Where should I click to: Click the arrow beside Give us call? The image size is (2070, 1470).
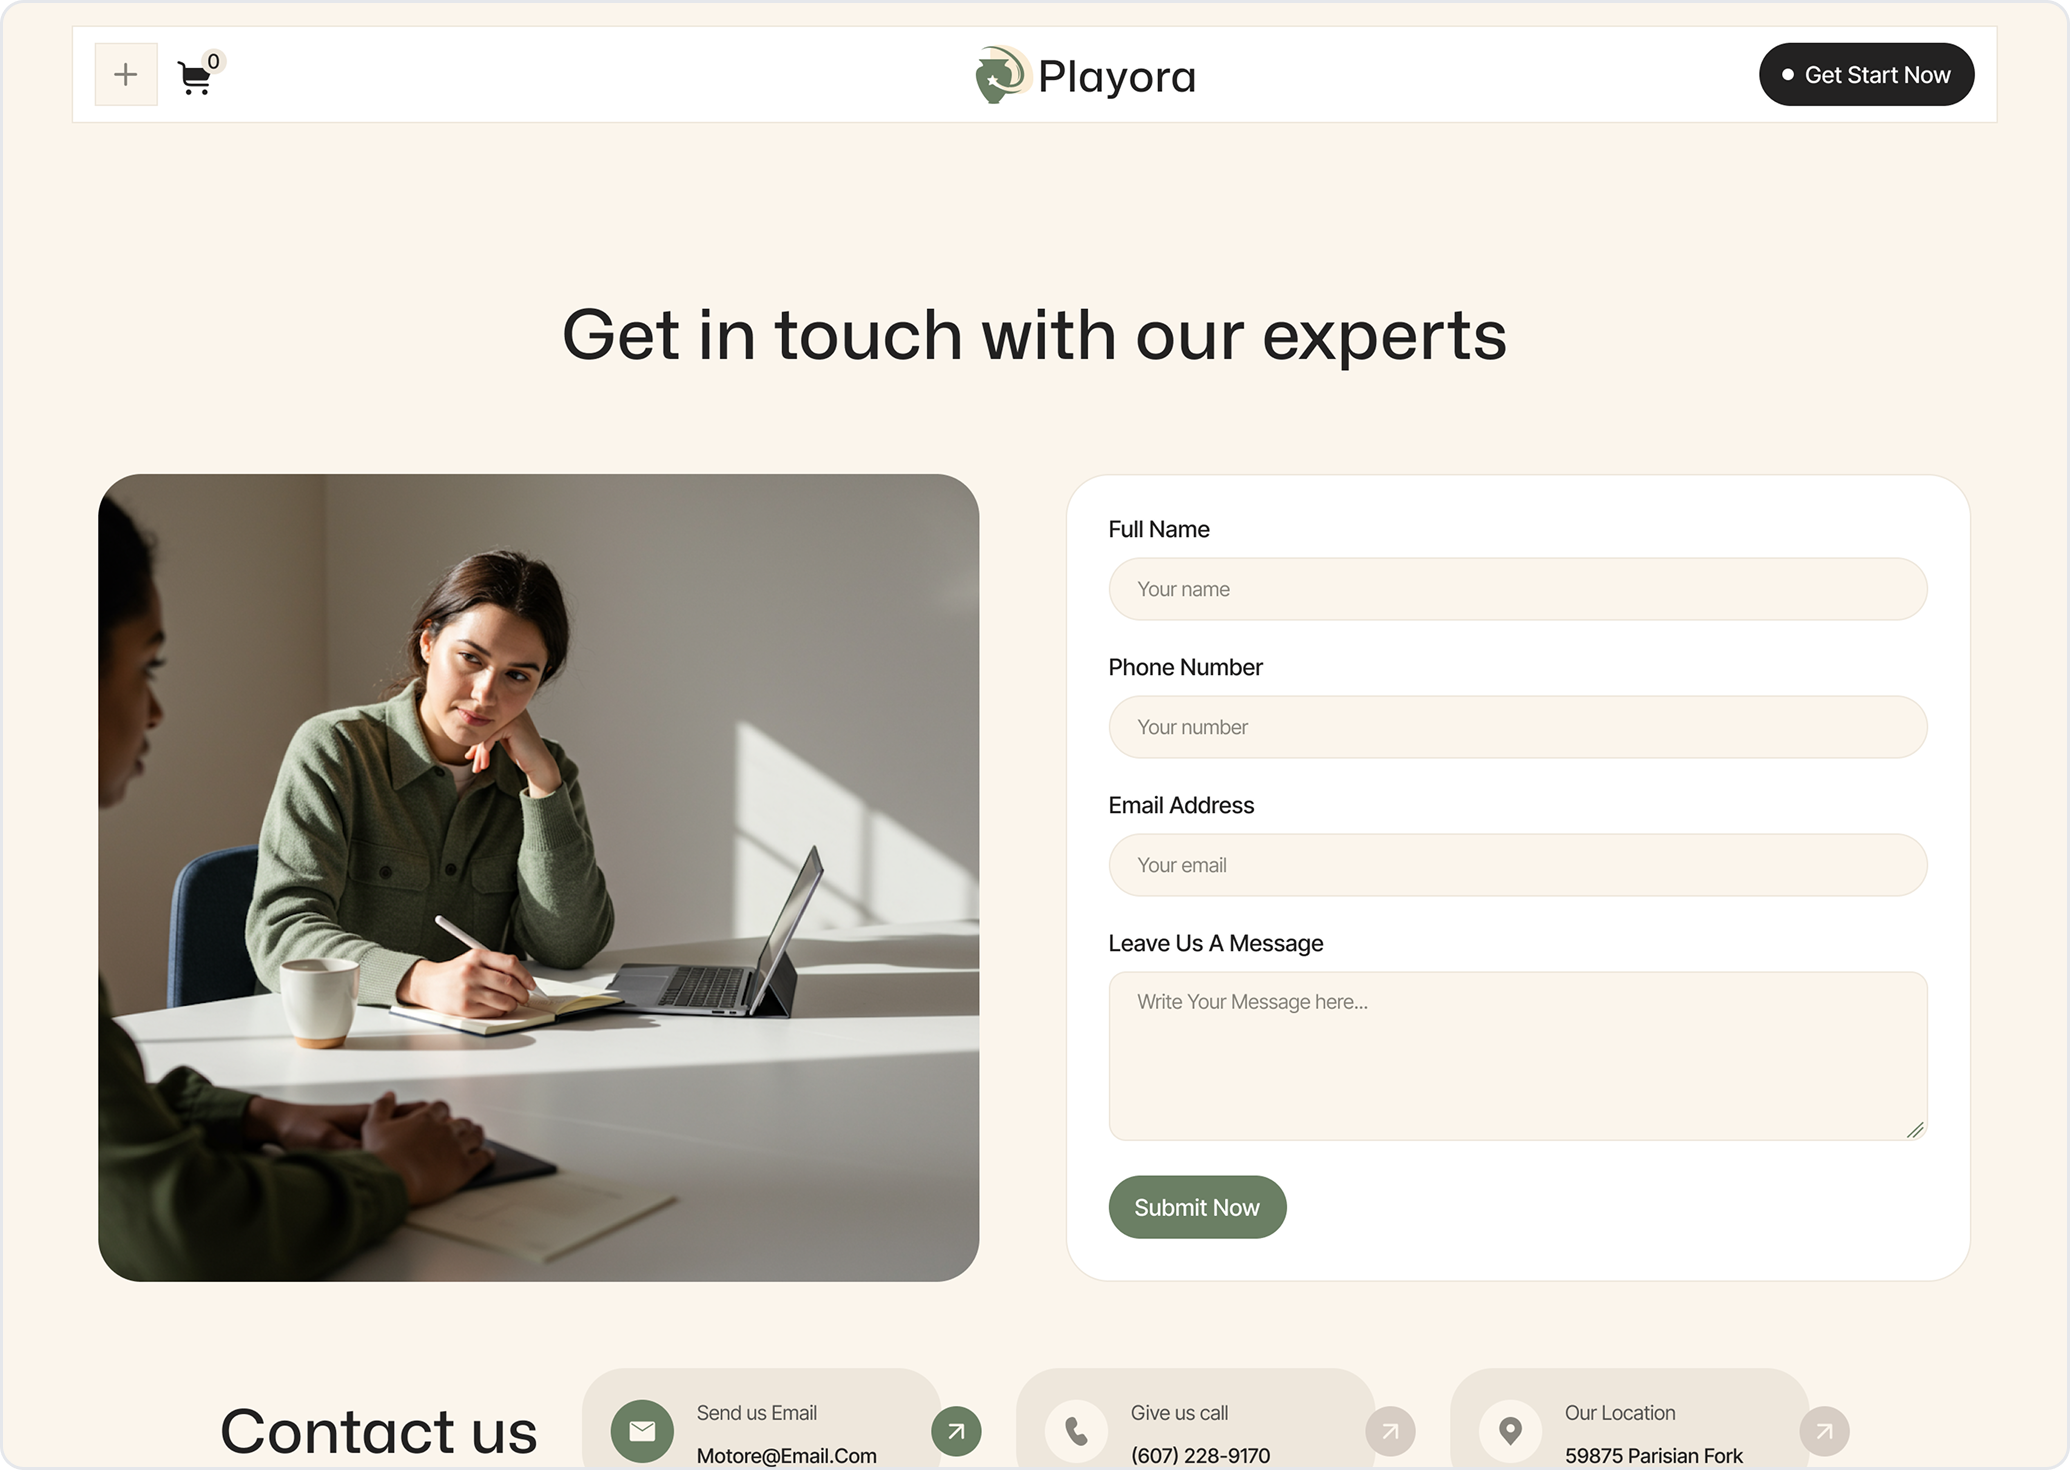tap(1390, 1431)
